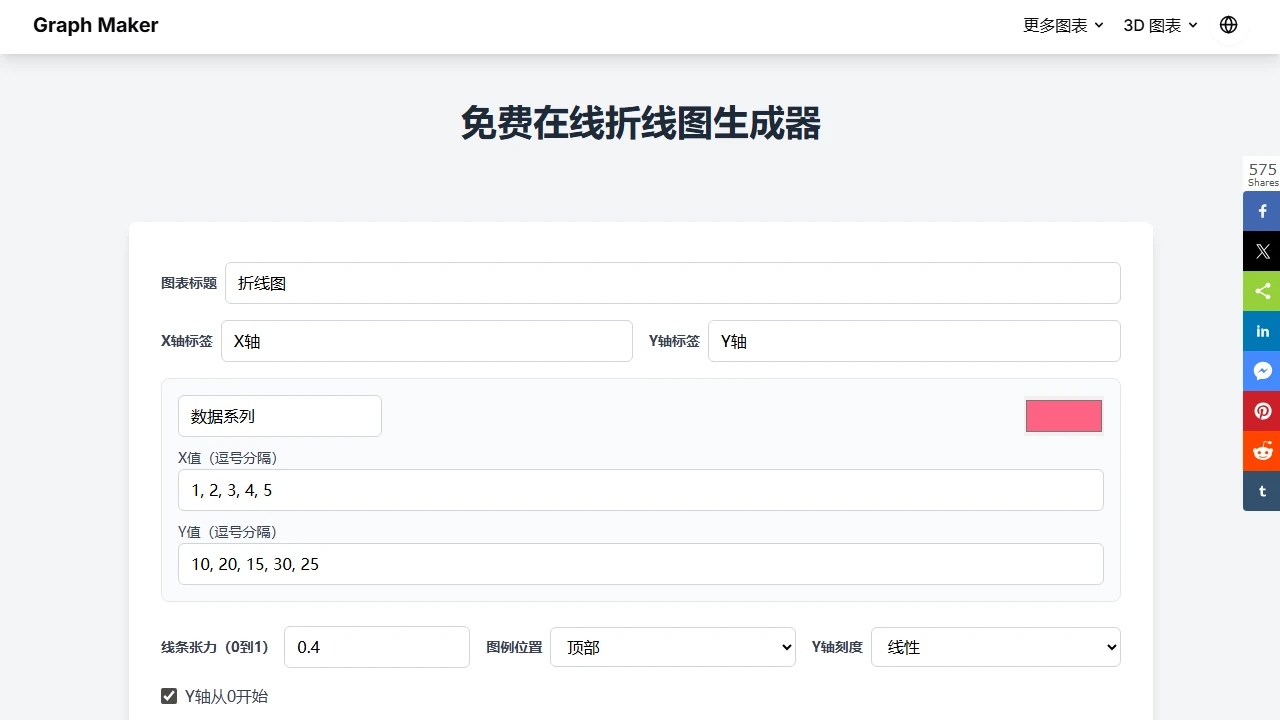The height and width of the screenshot is (720, 1280).
Task: Uncheck the Y轴从0开始 checkbox
Action: click(x=169, y=696)
